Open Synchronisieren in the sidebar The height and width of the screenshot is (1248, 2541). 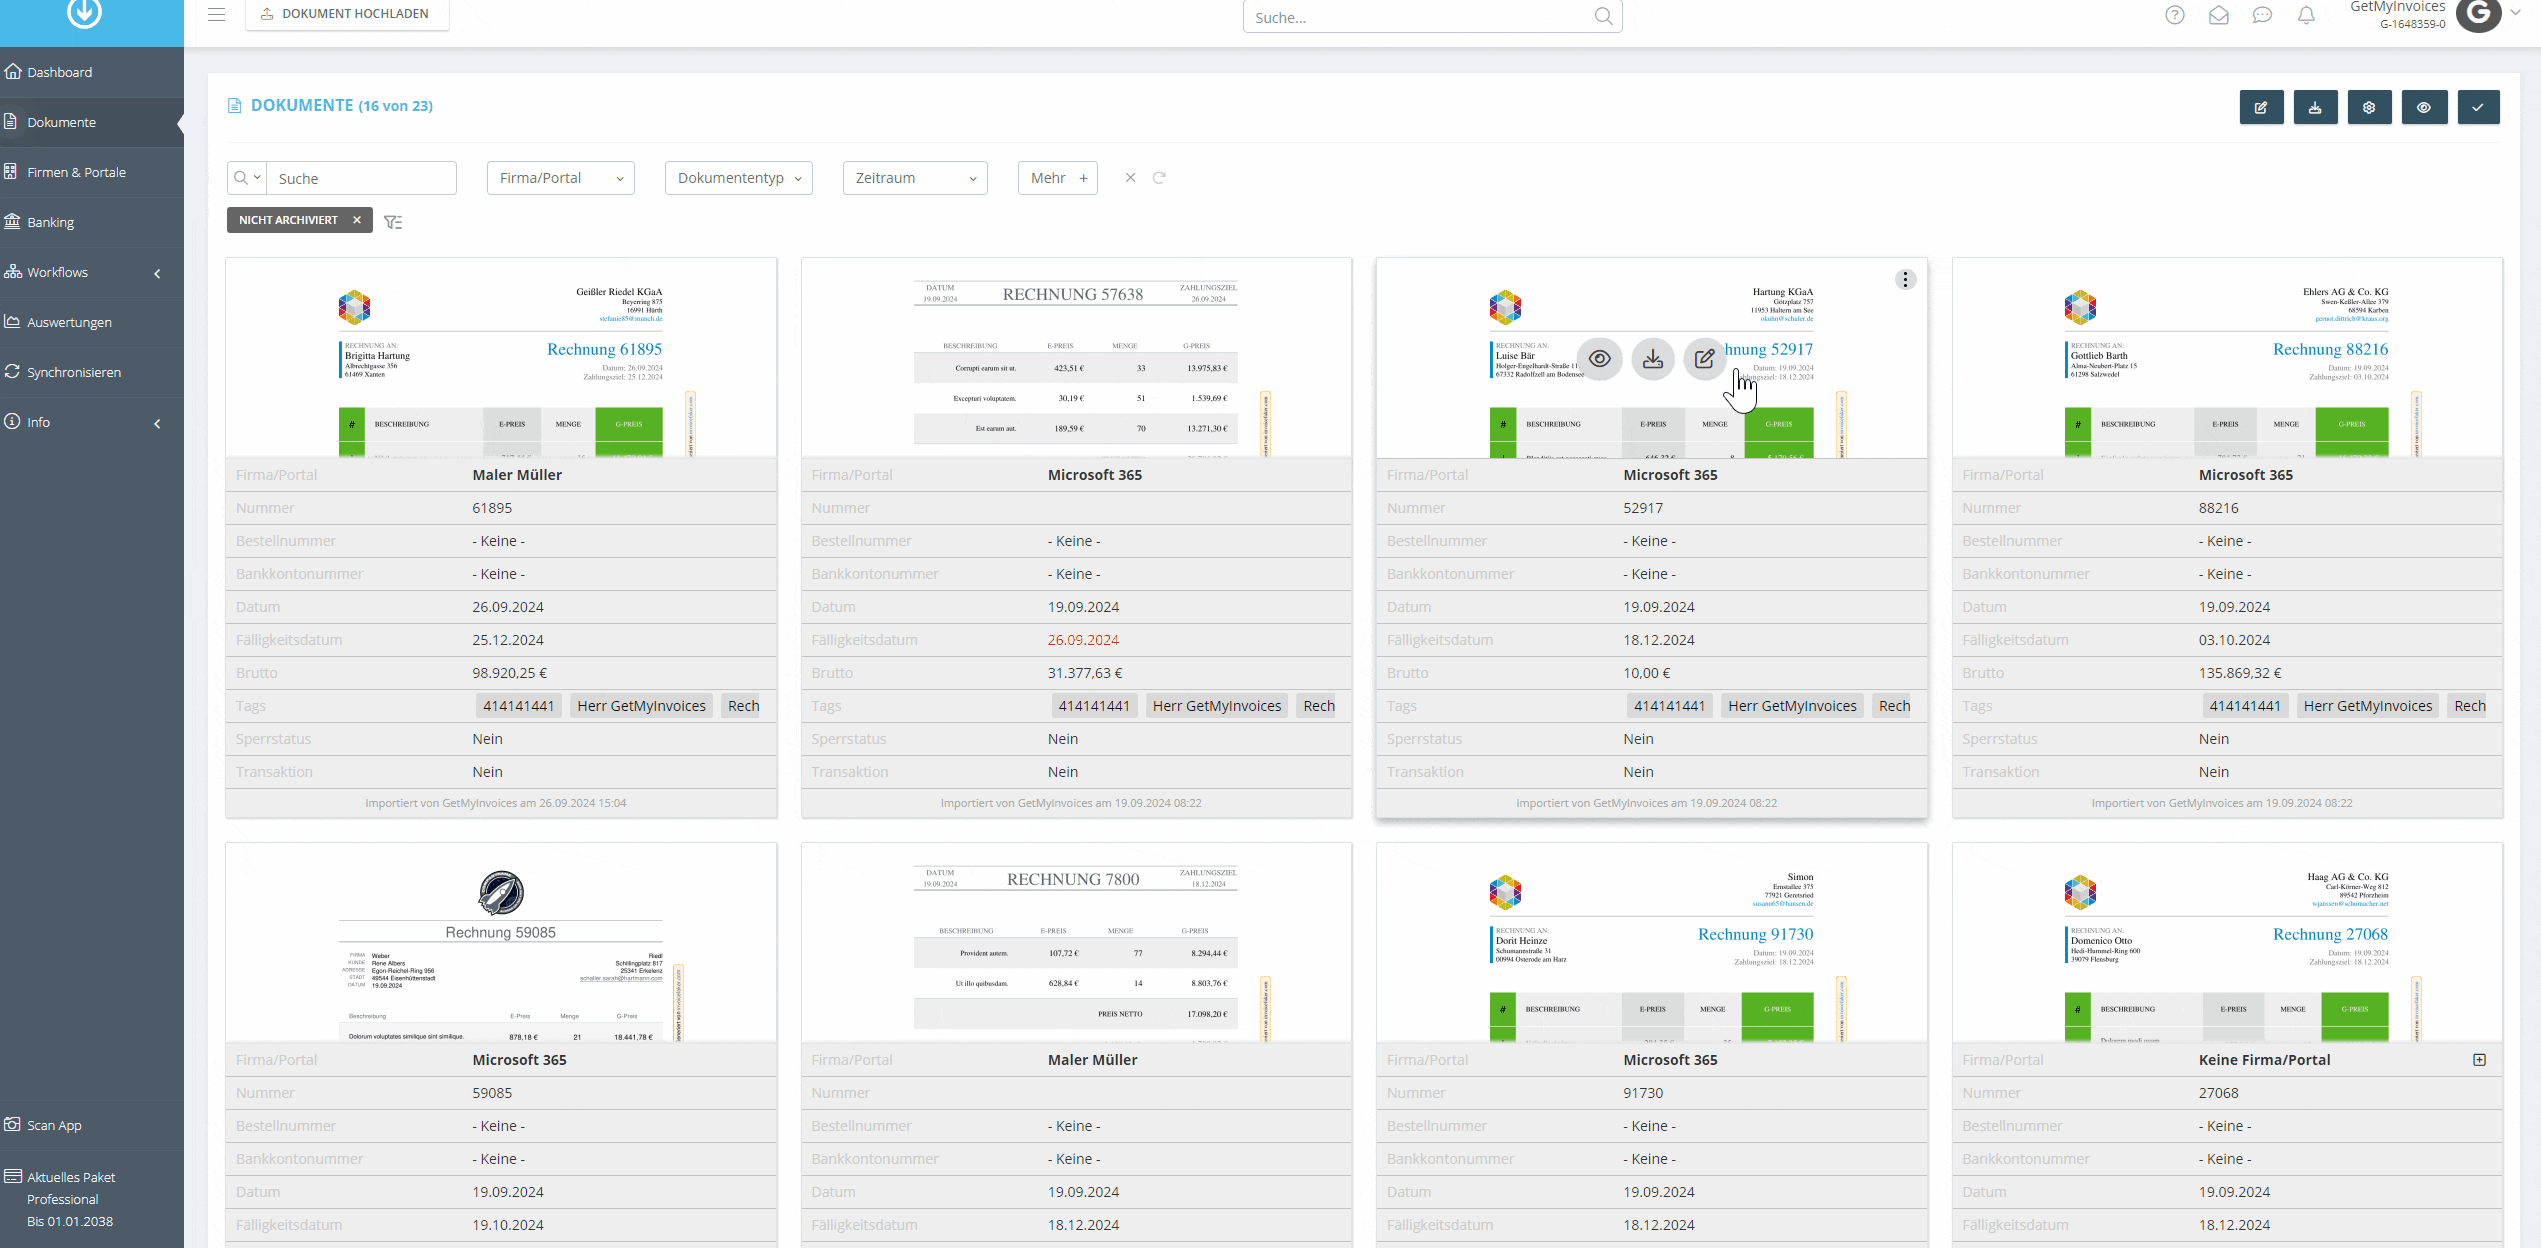92,372
